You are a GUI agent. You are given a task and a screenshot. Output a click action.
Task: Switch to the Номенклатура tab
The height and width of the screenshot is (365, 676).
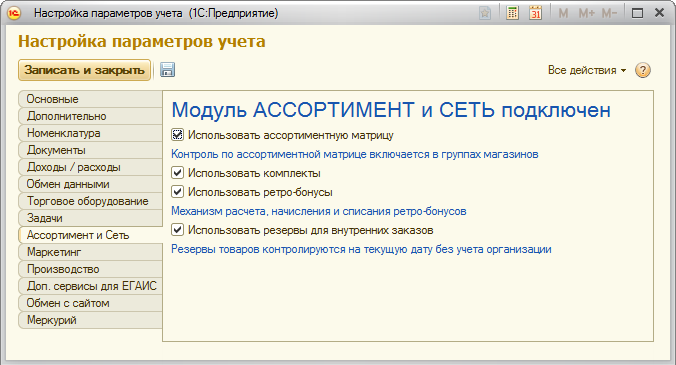click(91, 133)
